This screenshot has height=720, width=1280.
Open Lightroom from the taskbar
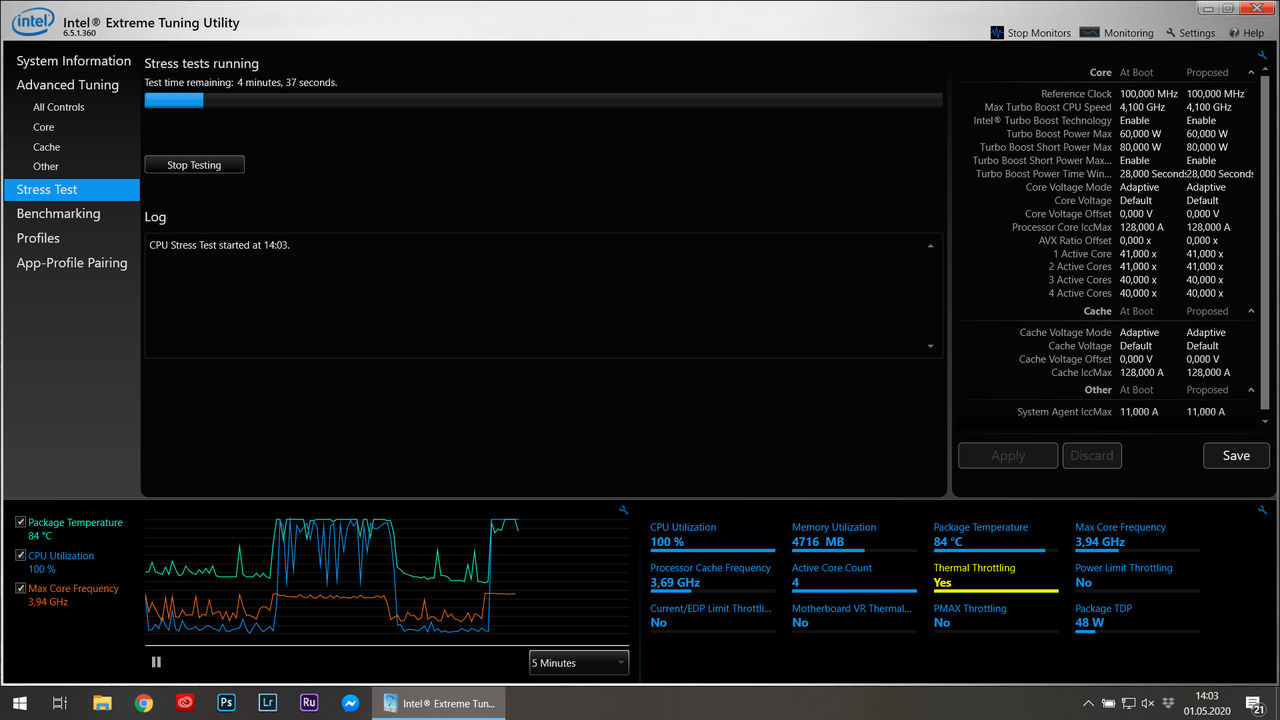pyautogui.click(x=267, y=702)
